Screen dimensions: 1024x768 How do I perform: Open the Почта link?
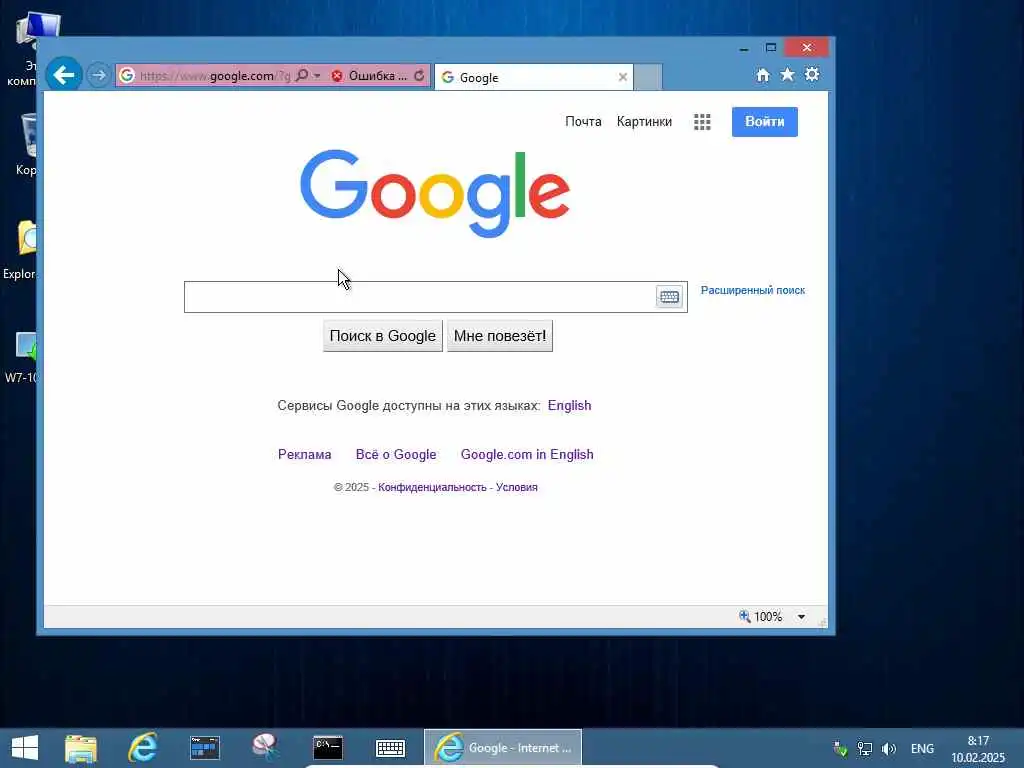point(583,121)
